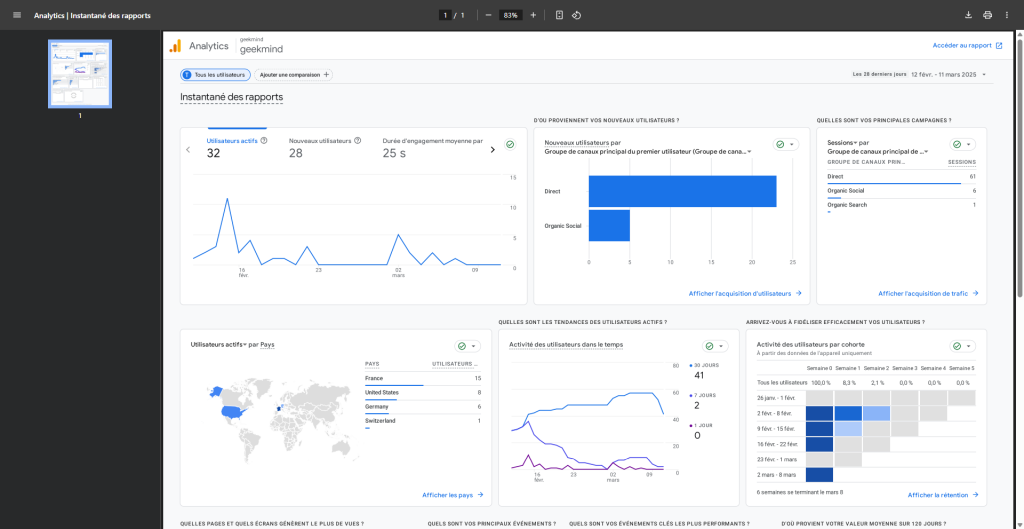Click the zoom out minus icon
The height and width of the screenshot is (529, 1024).
(488, 15)
